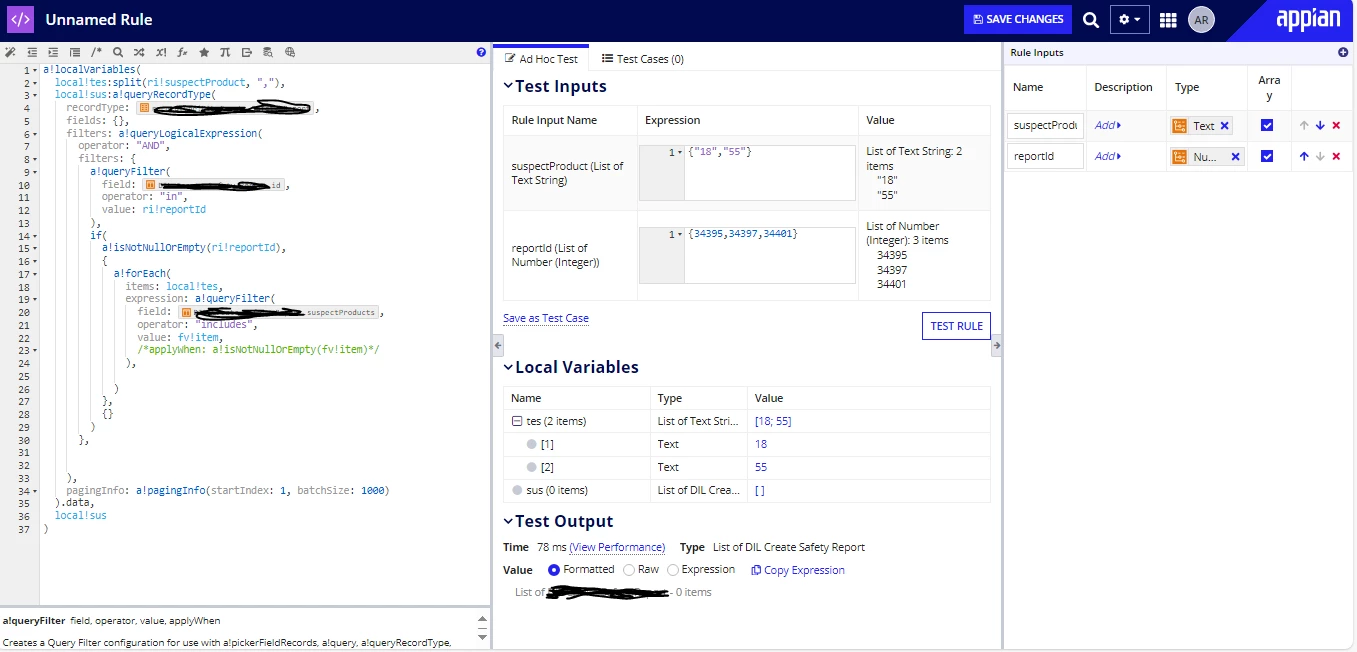Click the shuffle arrows icon in editor toolbar

tap(139, 52)
